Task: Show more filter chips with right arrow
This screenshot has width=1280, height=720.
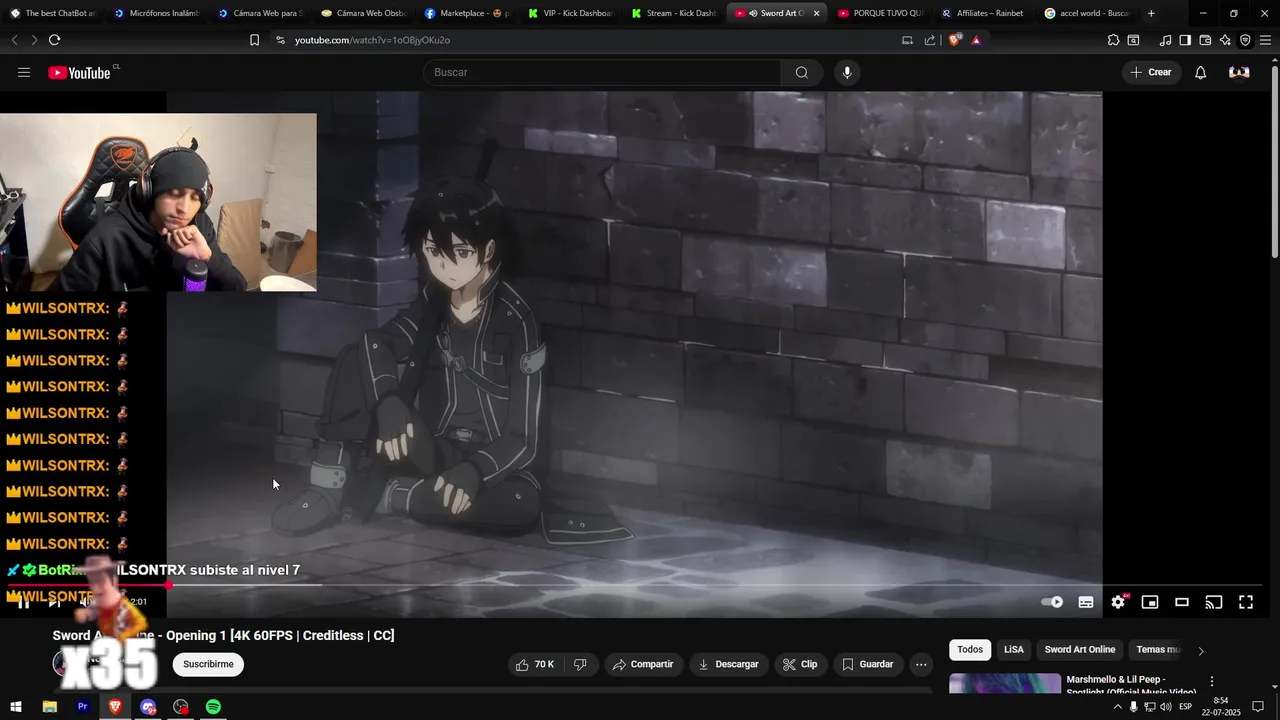Action: tap(1201, 650)
